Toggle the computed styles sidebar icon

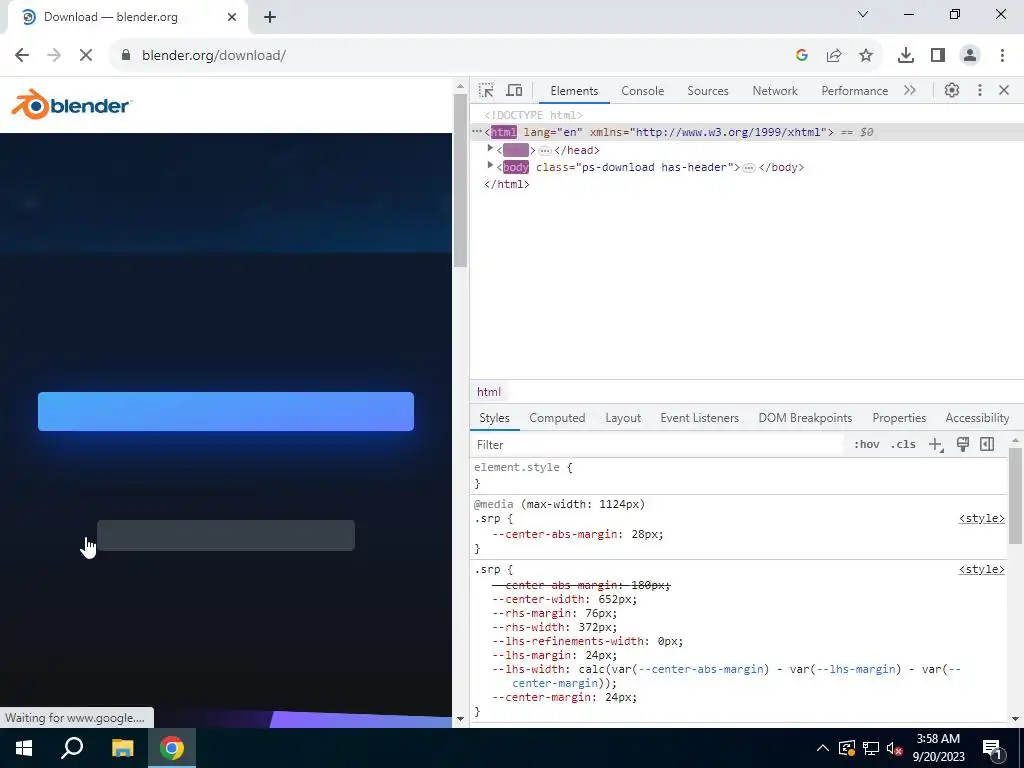[987, 445]
